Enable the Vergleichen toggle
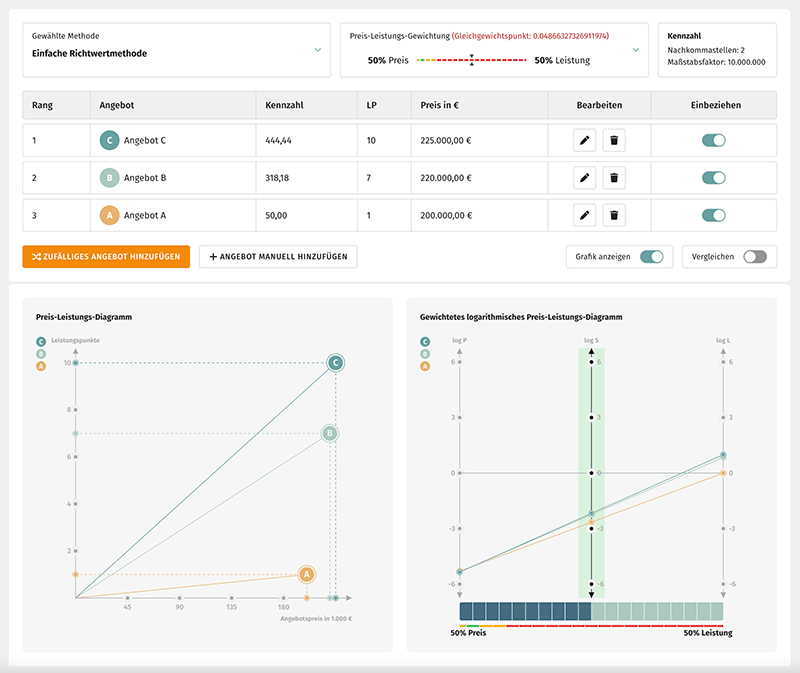Viewport: 800px width, 673px height. [755, 257]
